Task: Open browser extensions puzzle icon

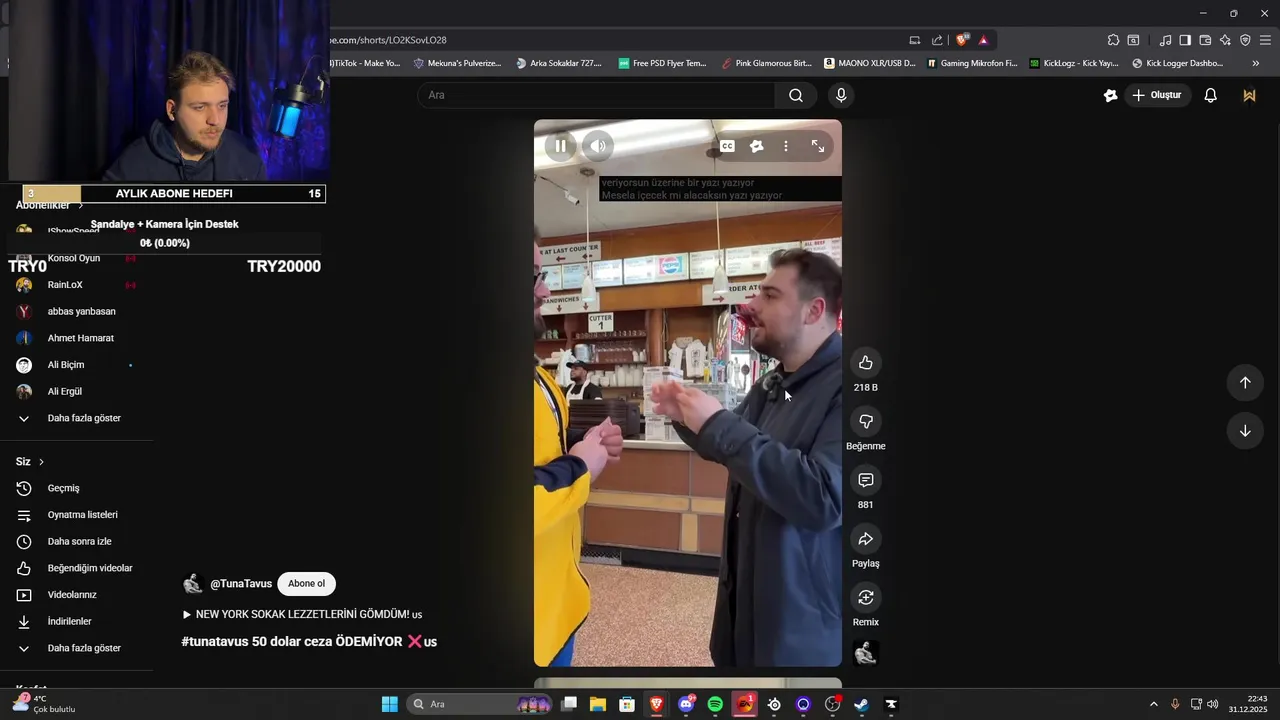Action: point(1113,40)
